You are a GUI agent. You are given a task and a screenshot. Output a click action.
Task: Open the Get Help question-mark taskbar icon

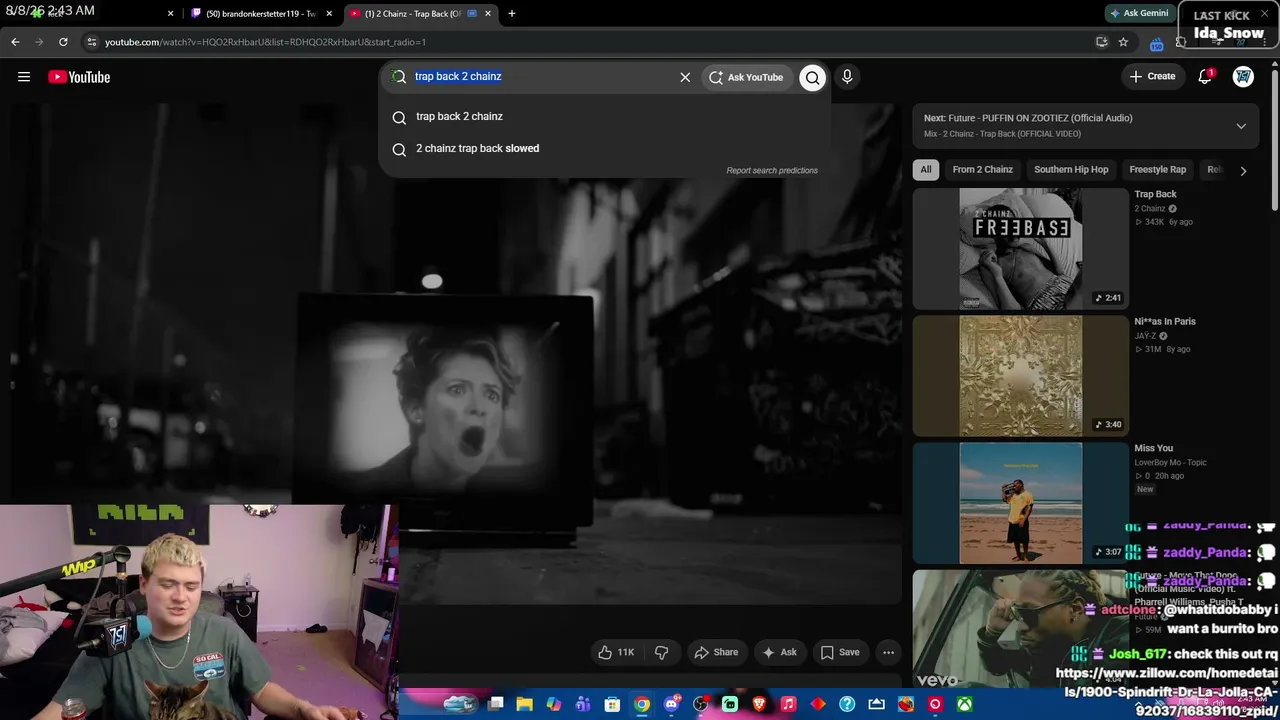[x=847, y=705]
